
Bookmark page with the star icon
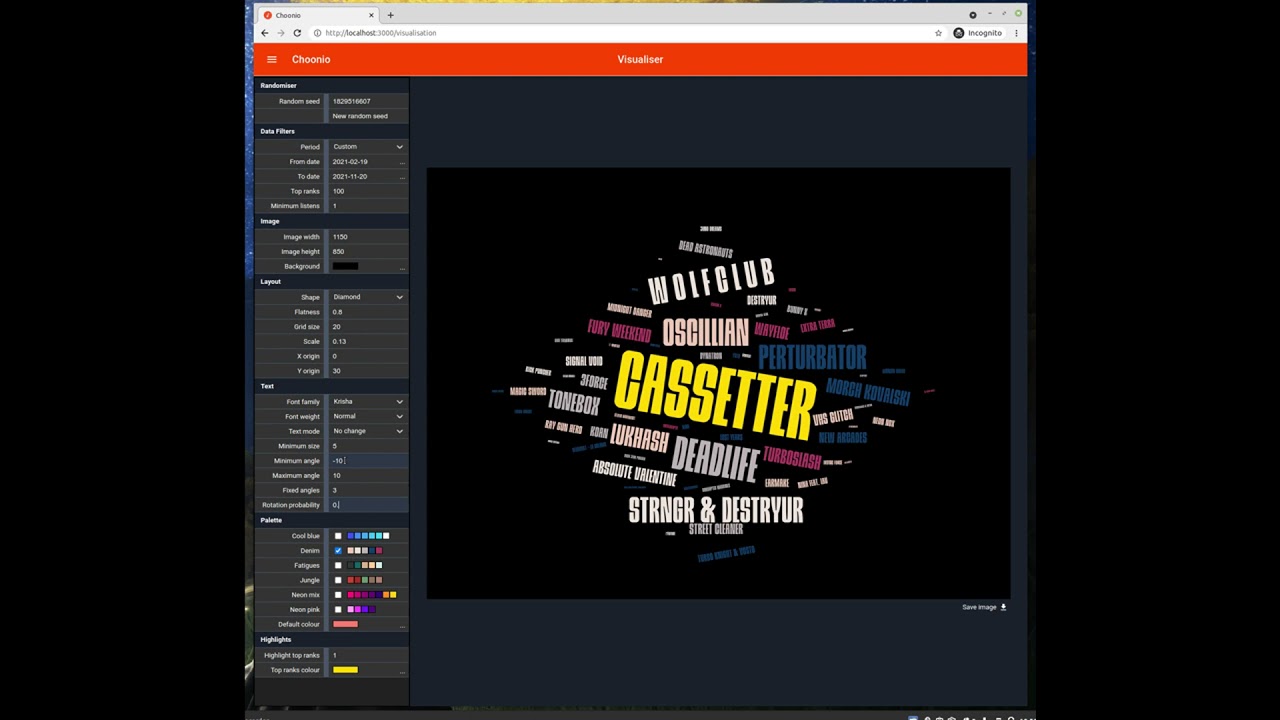[x=938, y=33]
